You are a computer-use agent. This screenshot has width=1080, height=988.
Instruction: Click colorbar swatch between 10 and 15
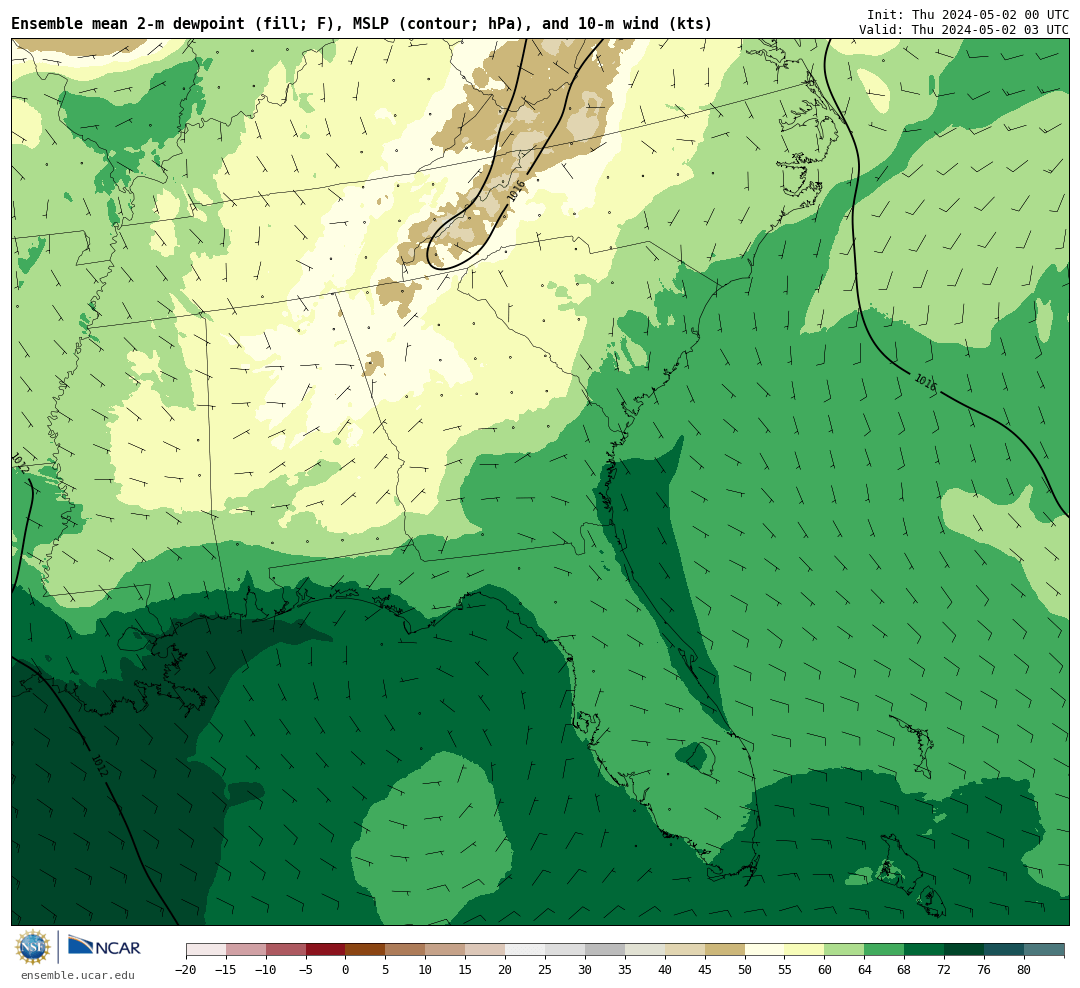(x=446, y=950)
